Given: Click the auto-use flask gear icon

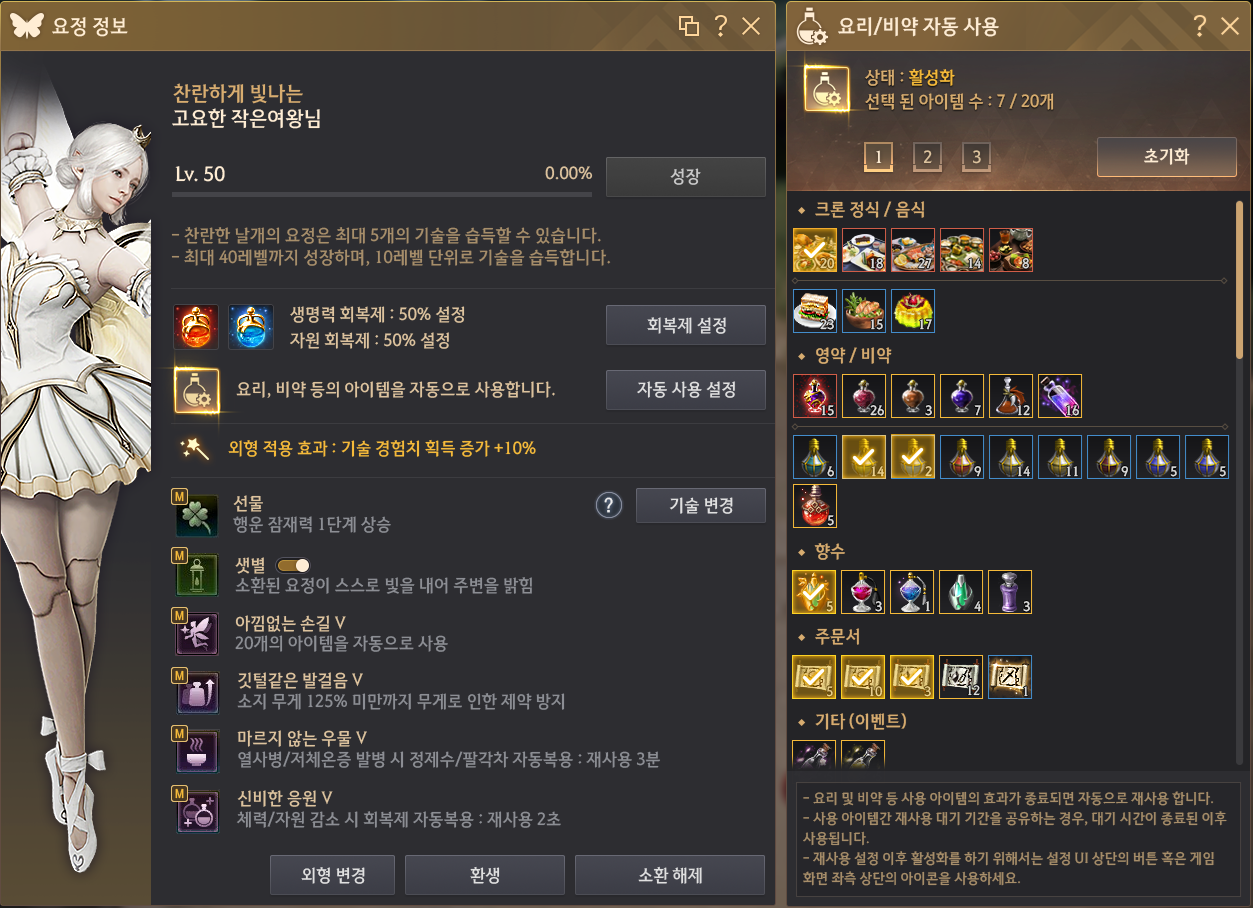Looking at the screenshot, I should point(196,390).
